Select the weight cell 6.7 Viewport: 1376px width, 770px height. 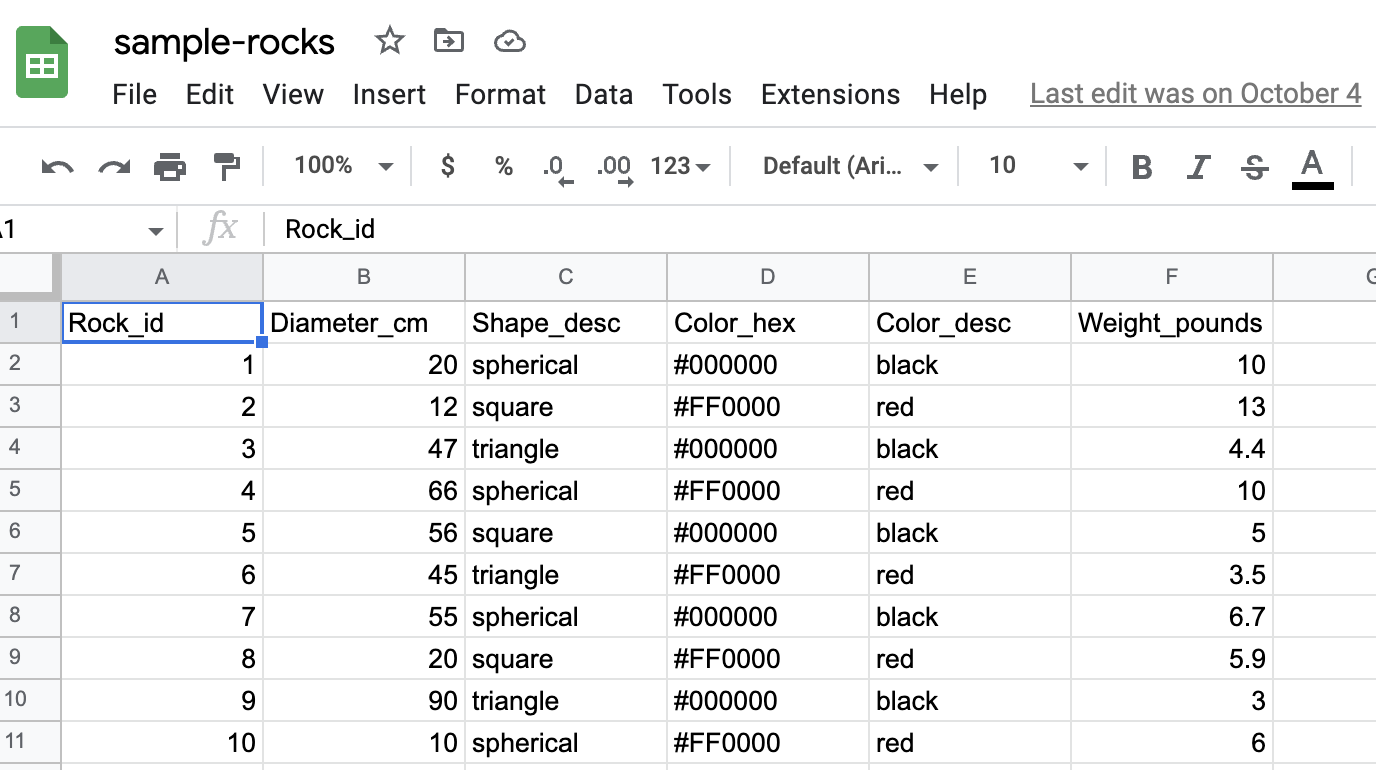[1172, 616]
